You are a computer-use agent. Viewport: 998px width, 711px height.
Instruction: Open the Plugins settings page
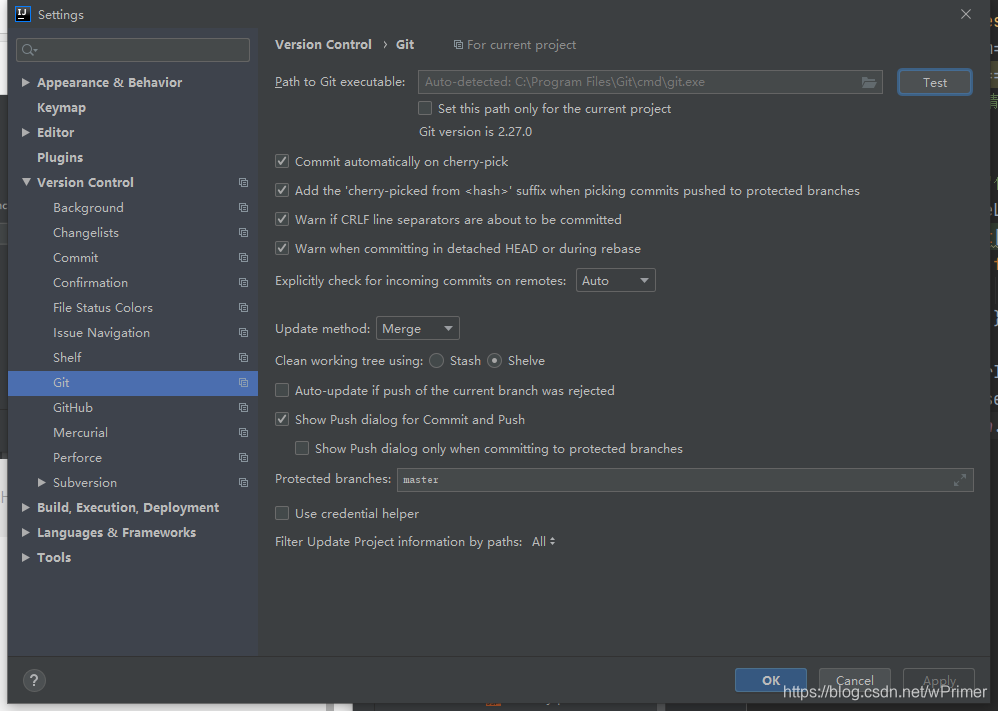[x=60, y=157]
